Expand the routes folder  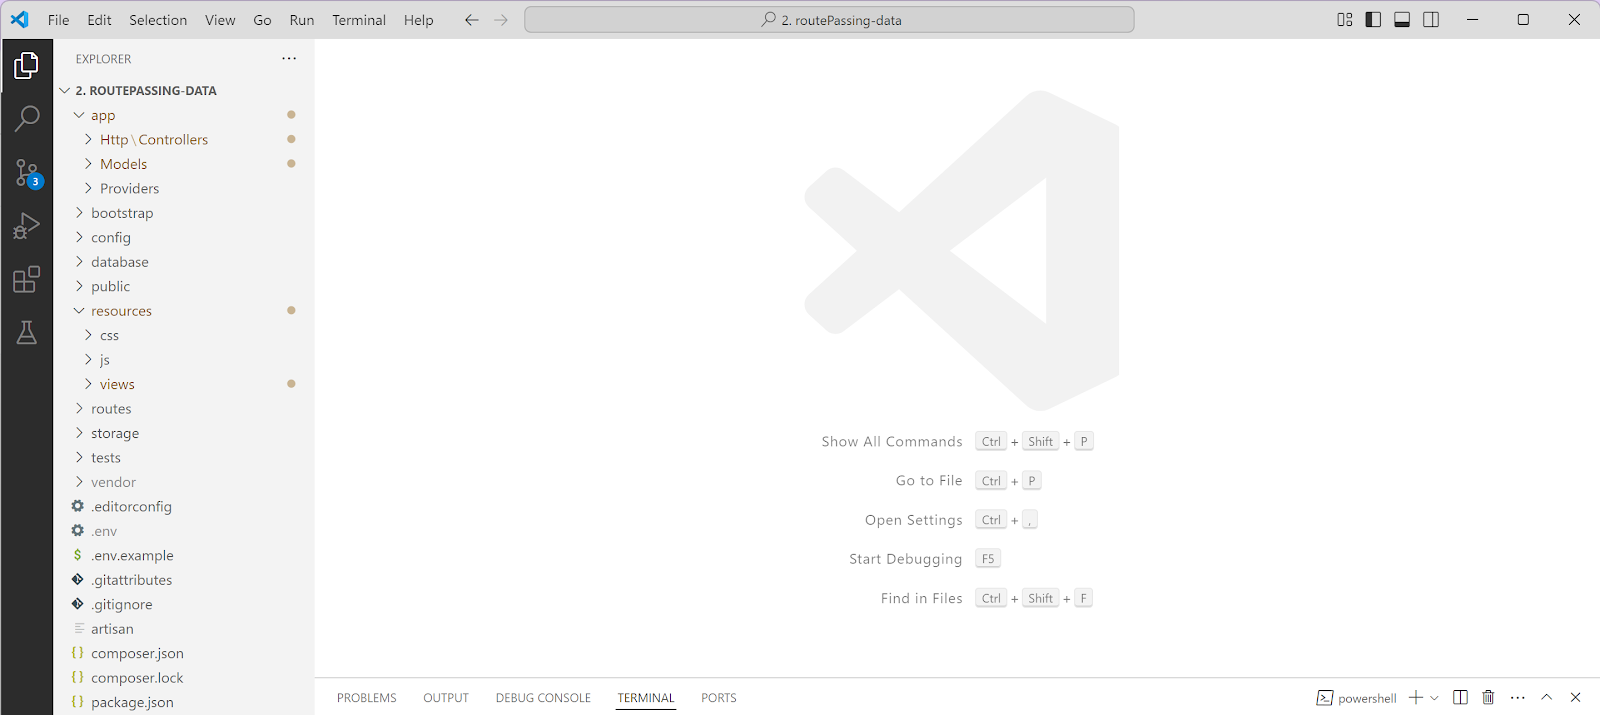click(184, 409)
